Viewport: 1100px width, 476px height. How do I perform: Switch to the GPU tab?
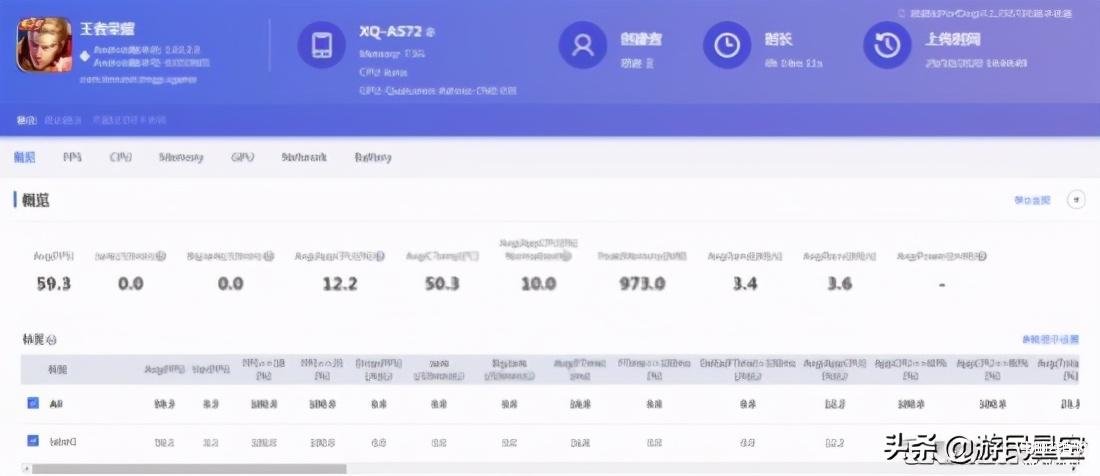click(242, 157)
